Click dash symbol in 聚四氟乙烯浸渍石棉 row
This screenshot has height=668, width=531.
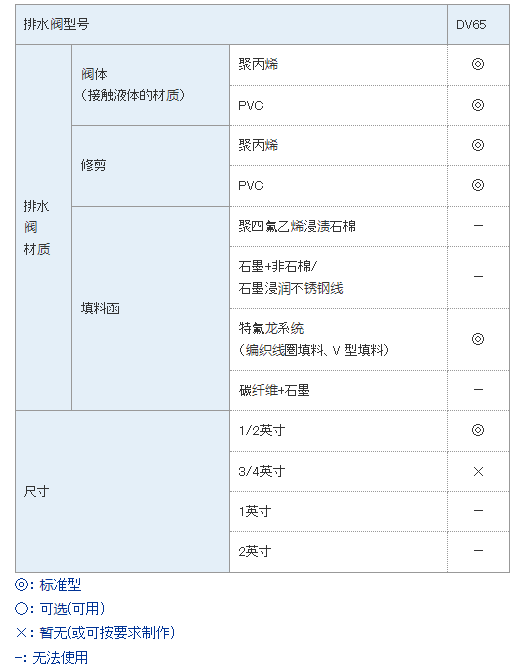click(x=478, y=225)
